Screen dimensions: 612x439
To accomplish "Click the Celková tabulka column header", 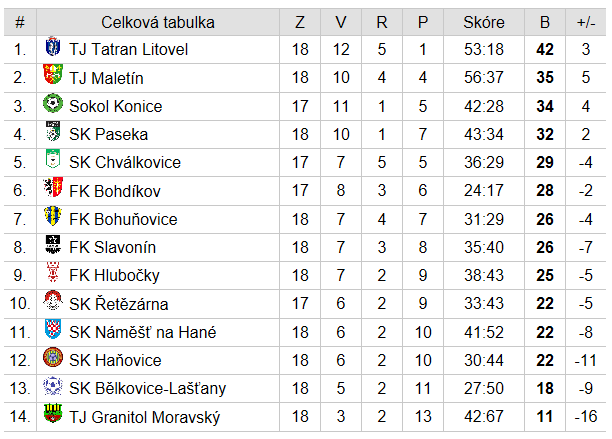I will (158, 22).
